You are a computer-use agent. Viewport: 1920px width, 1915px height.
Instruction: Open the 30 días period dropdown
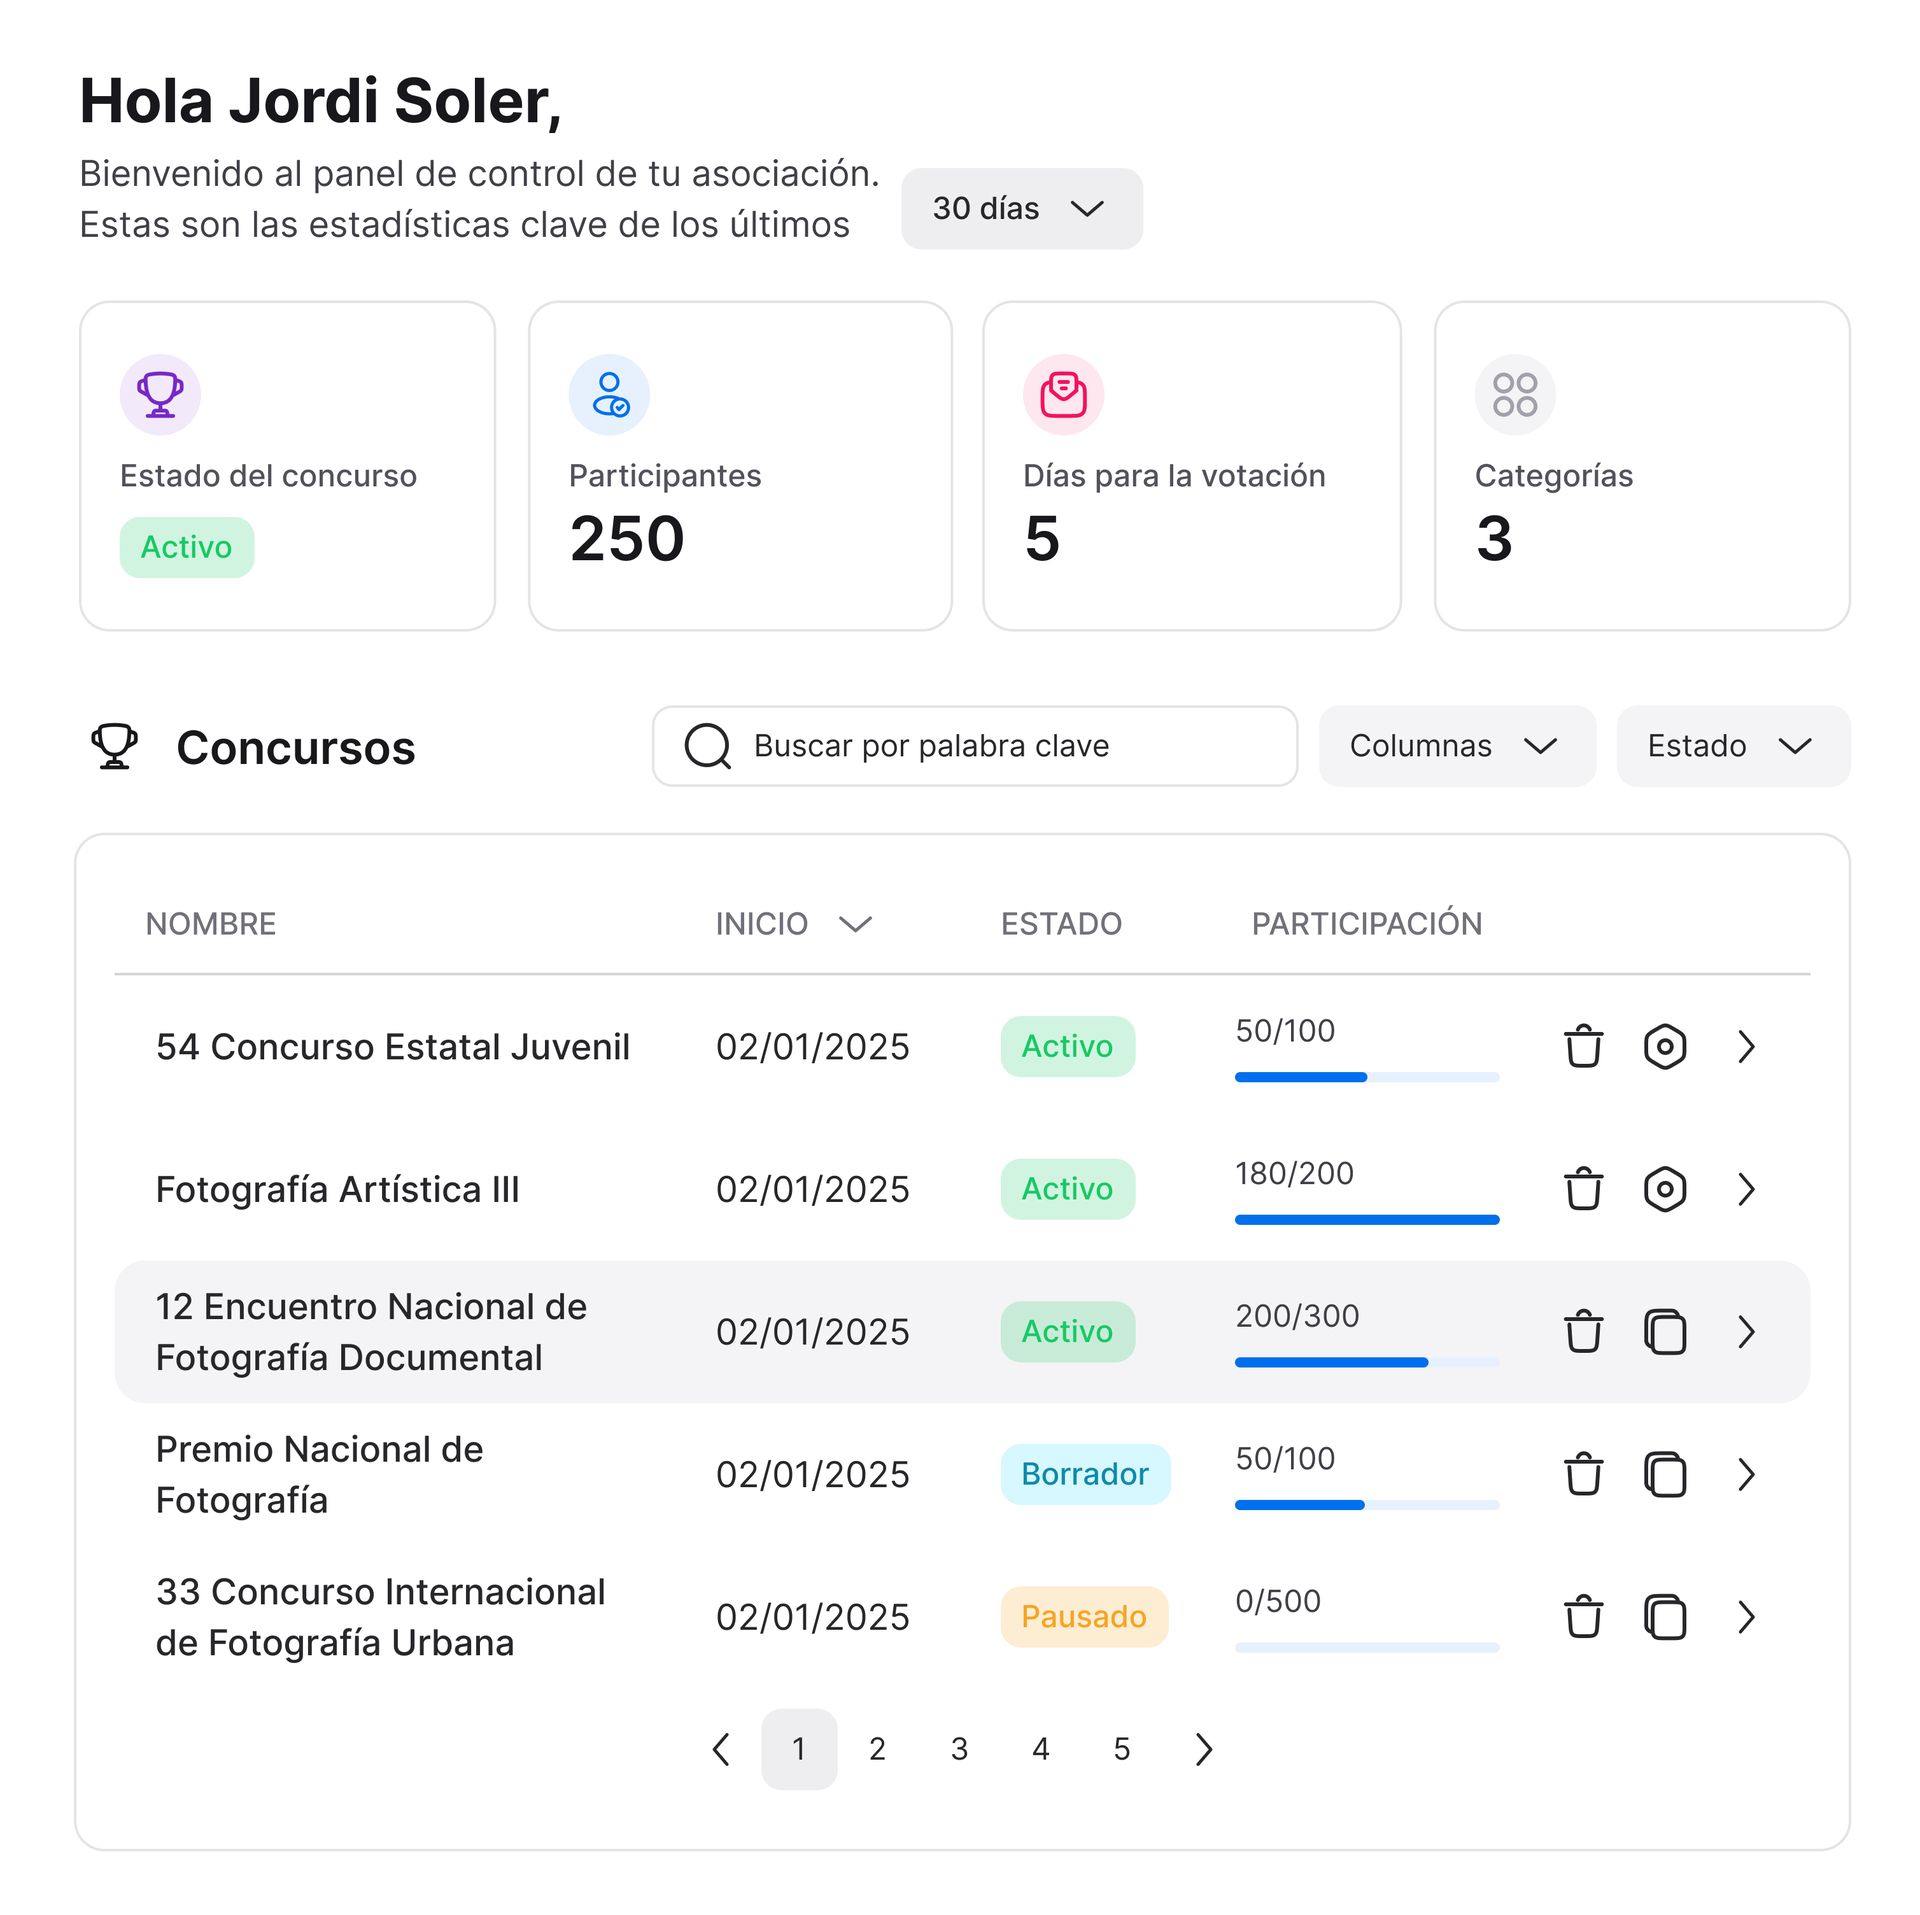pos(1020,208)
